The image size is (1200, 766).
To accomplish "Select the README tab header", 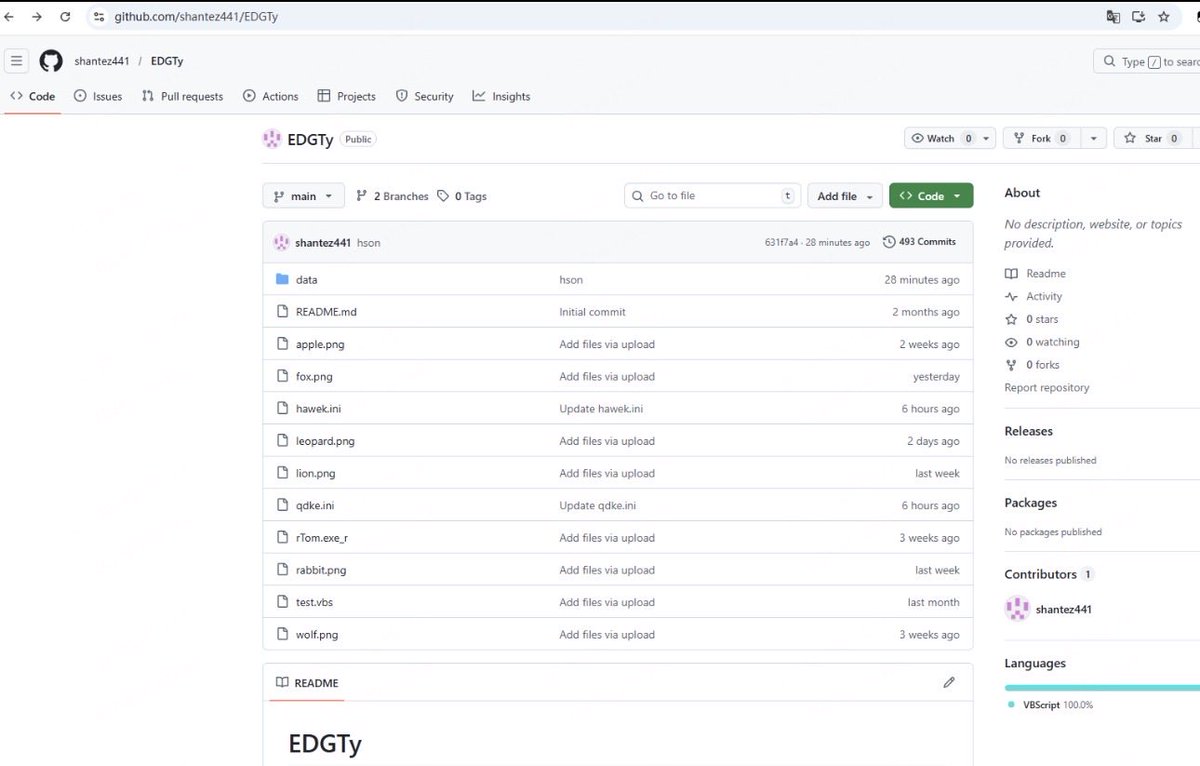I will coord(307,683).
